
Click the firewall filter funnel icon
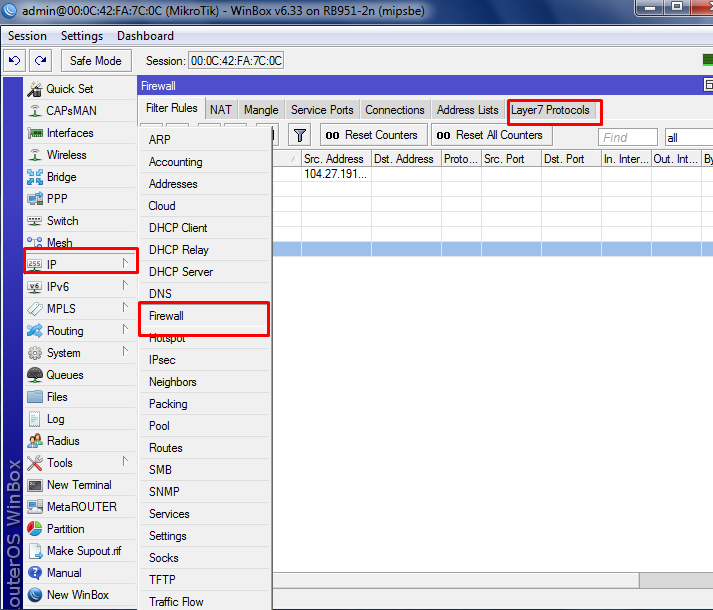300,135
